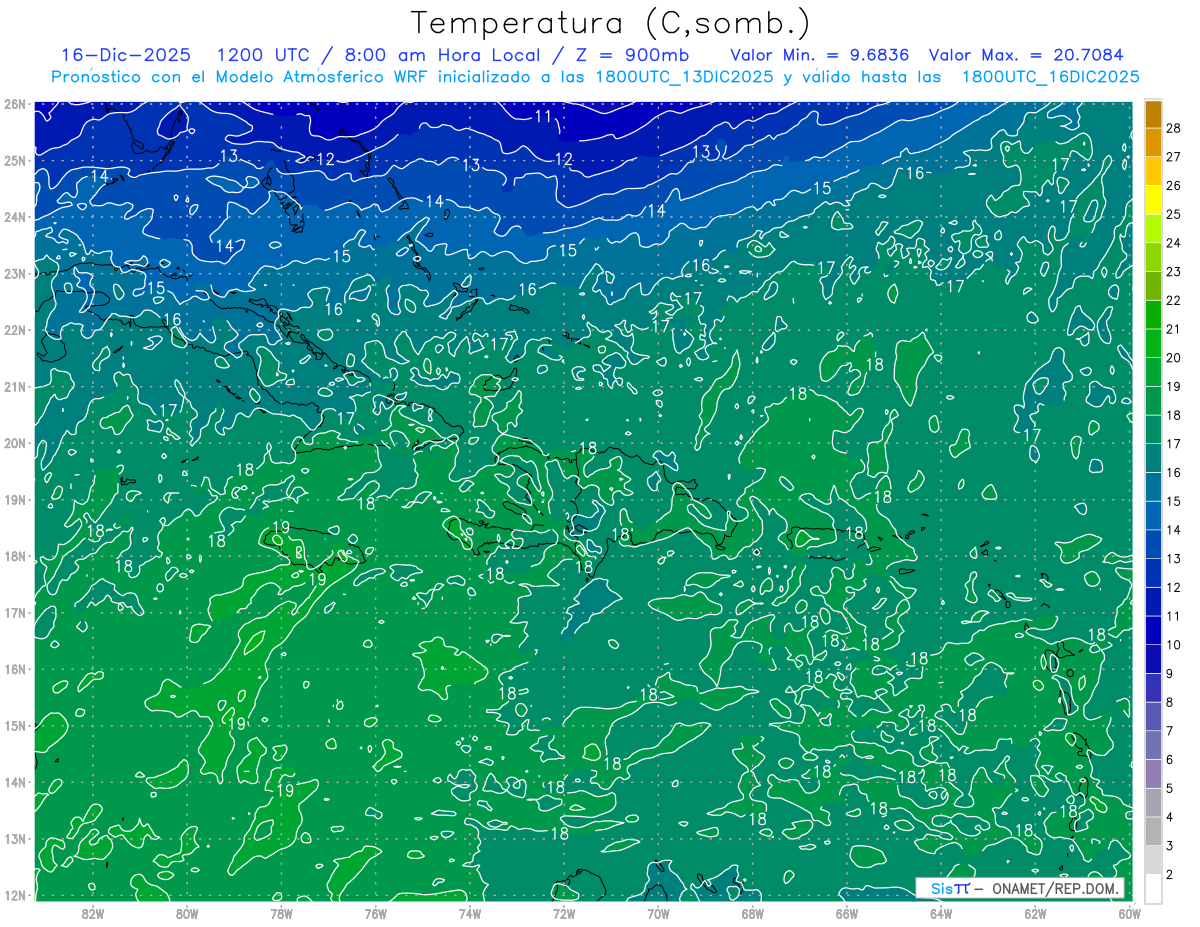The height and width of the screenshot is (927, 1200).
Task: Click the '7' label on the color scale
Action: click(1170, 731)
